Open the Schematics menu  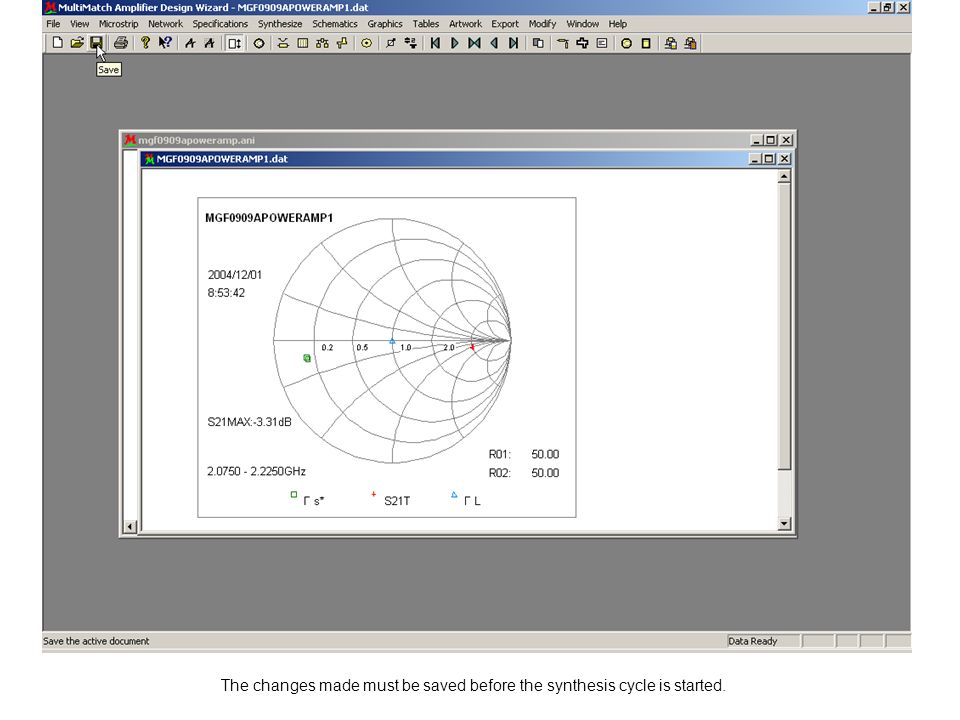click(x=335, y=24)
